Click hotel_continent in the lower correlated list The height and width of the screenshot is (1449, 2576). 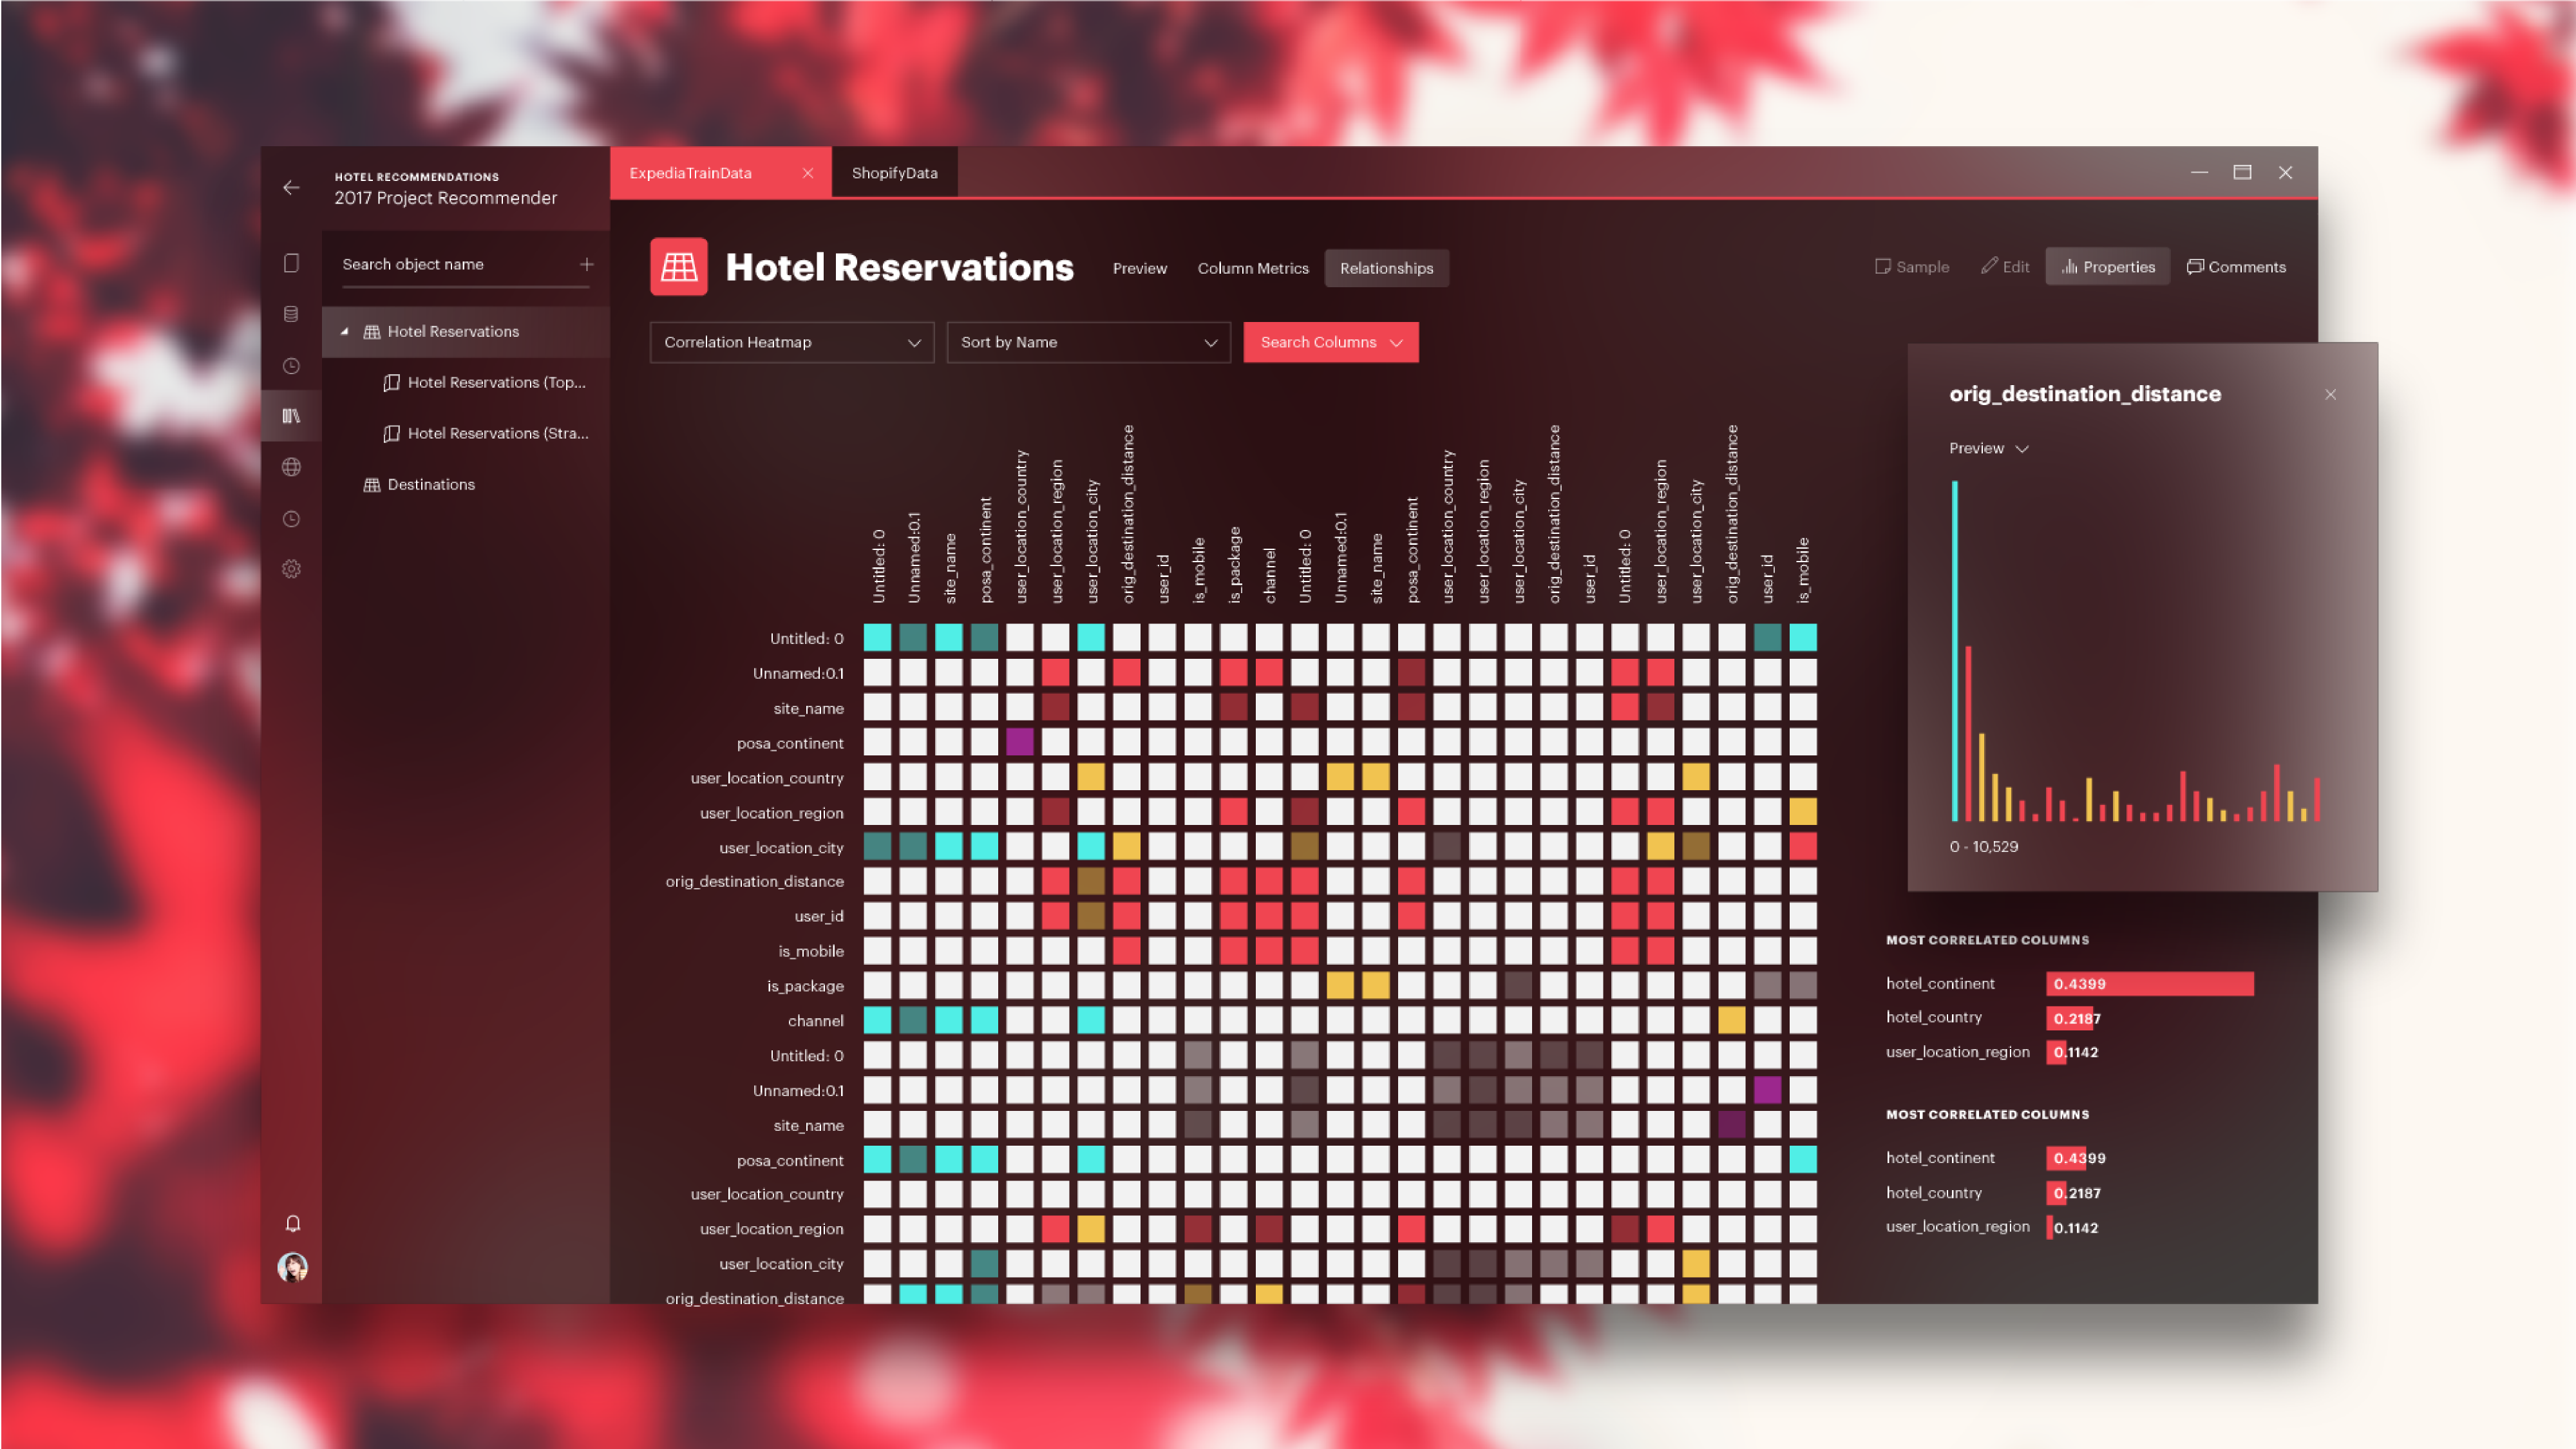coord(1940,1157)
